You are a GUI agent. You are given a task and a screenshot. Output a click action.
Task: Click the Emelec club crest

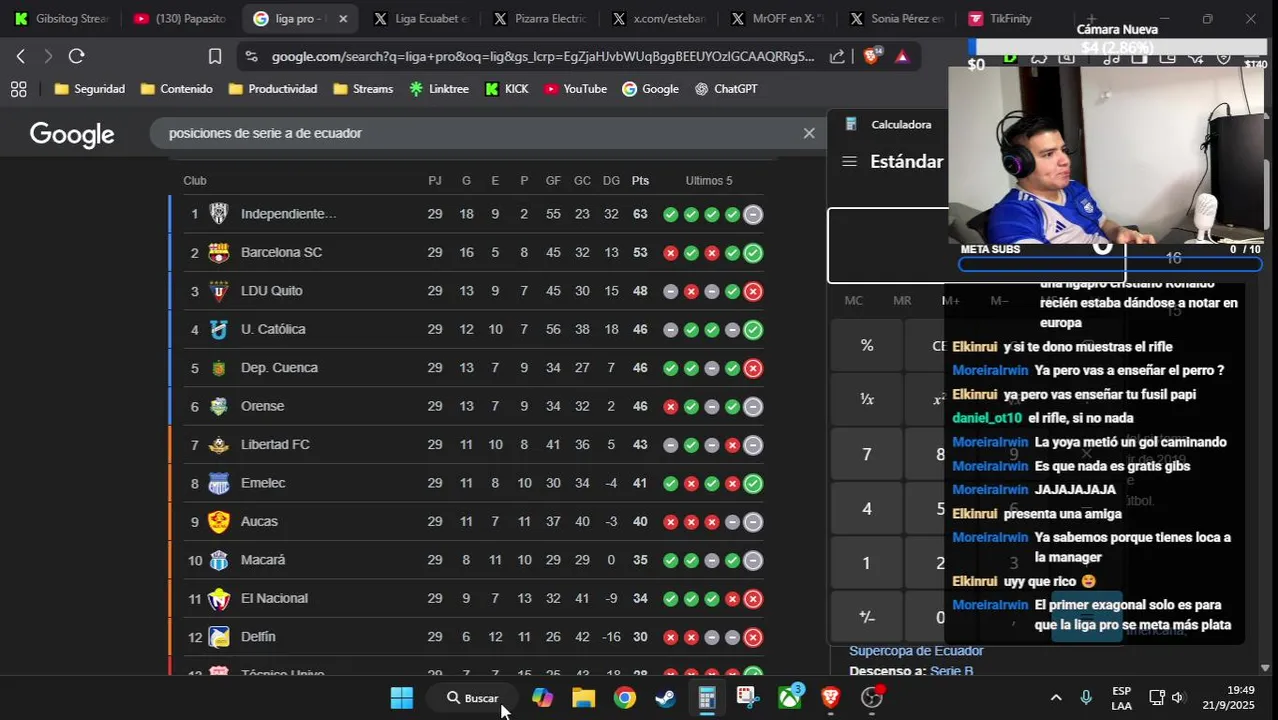219,484
